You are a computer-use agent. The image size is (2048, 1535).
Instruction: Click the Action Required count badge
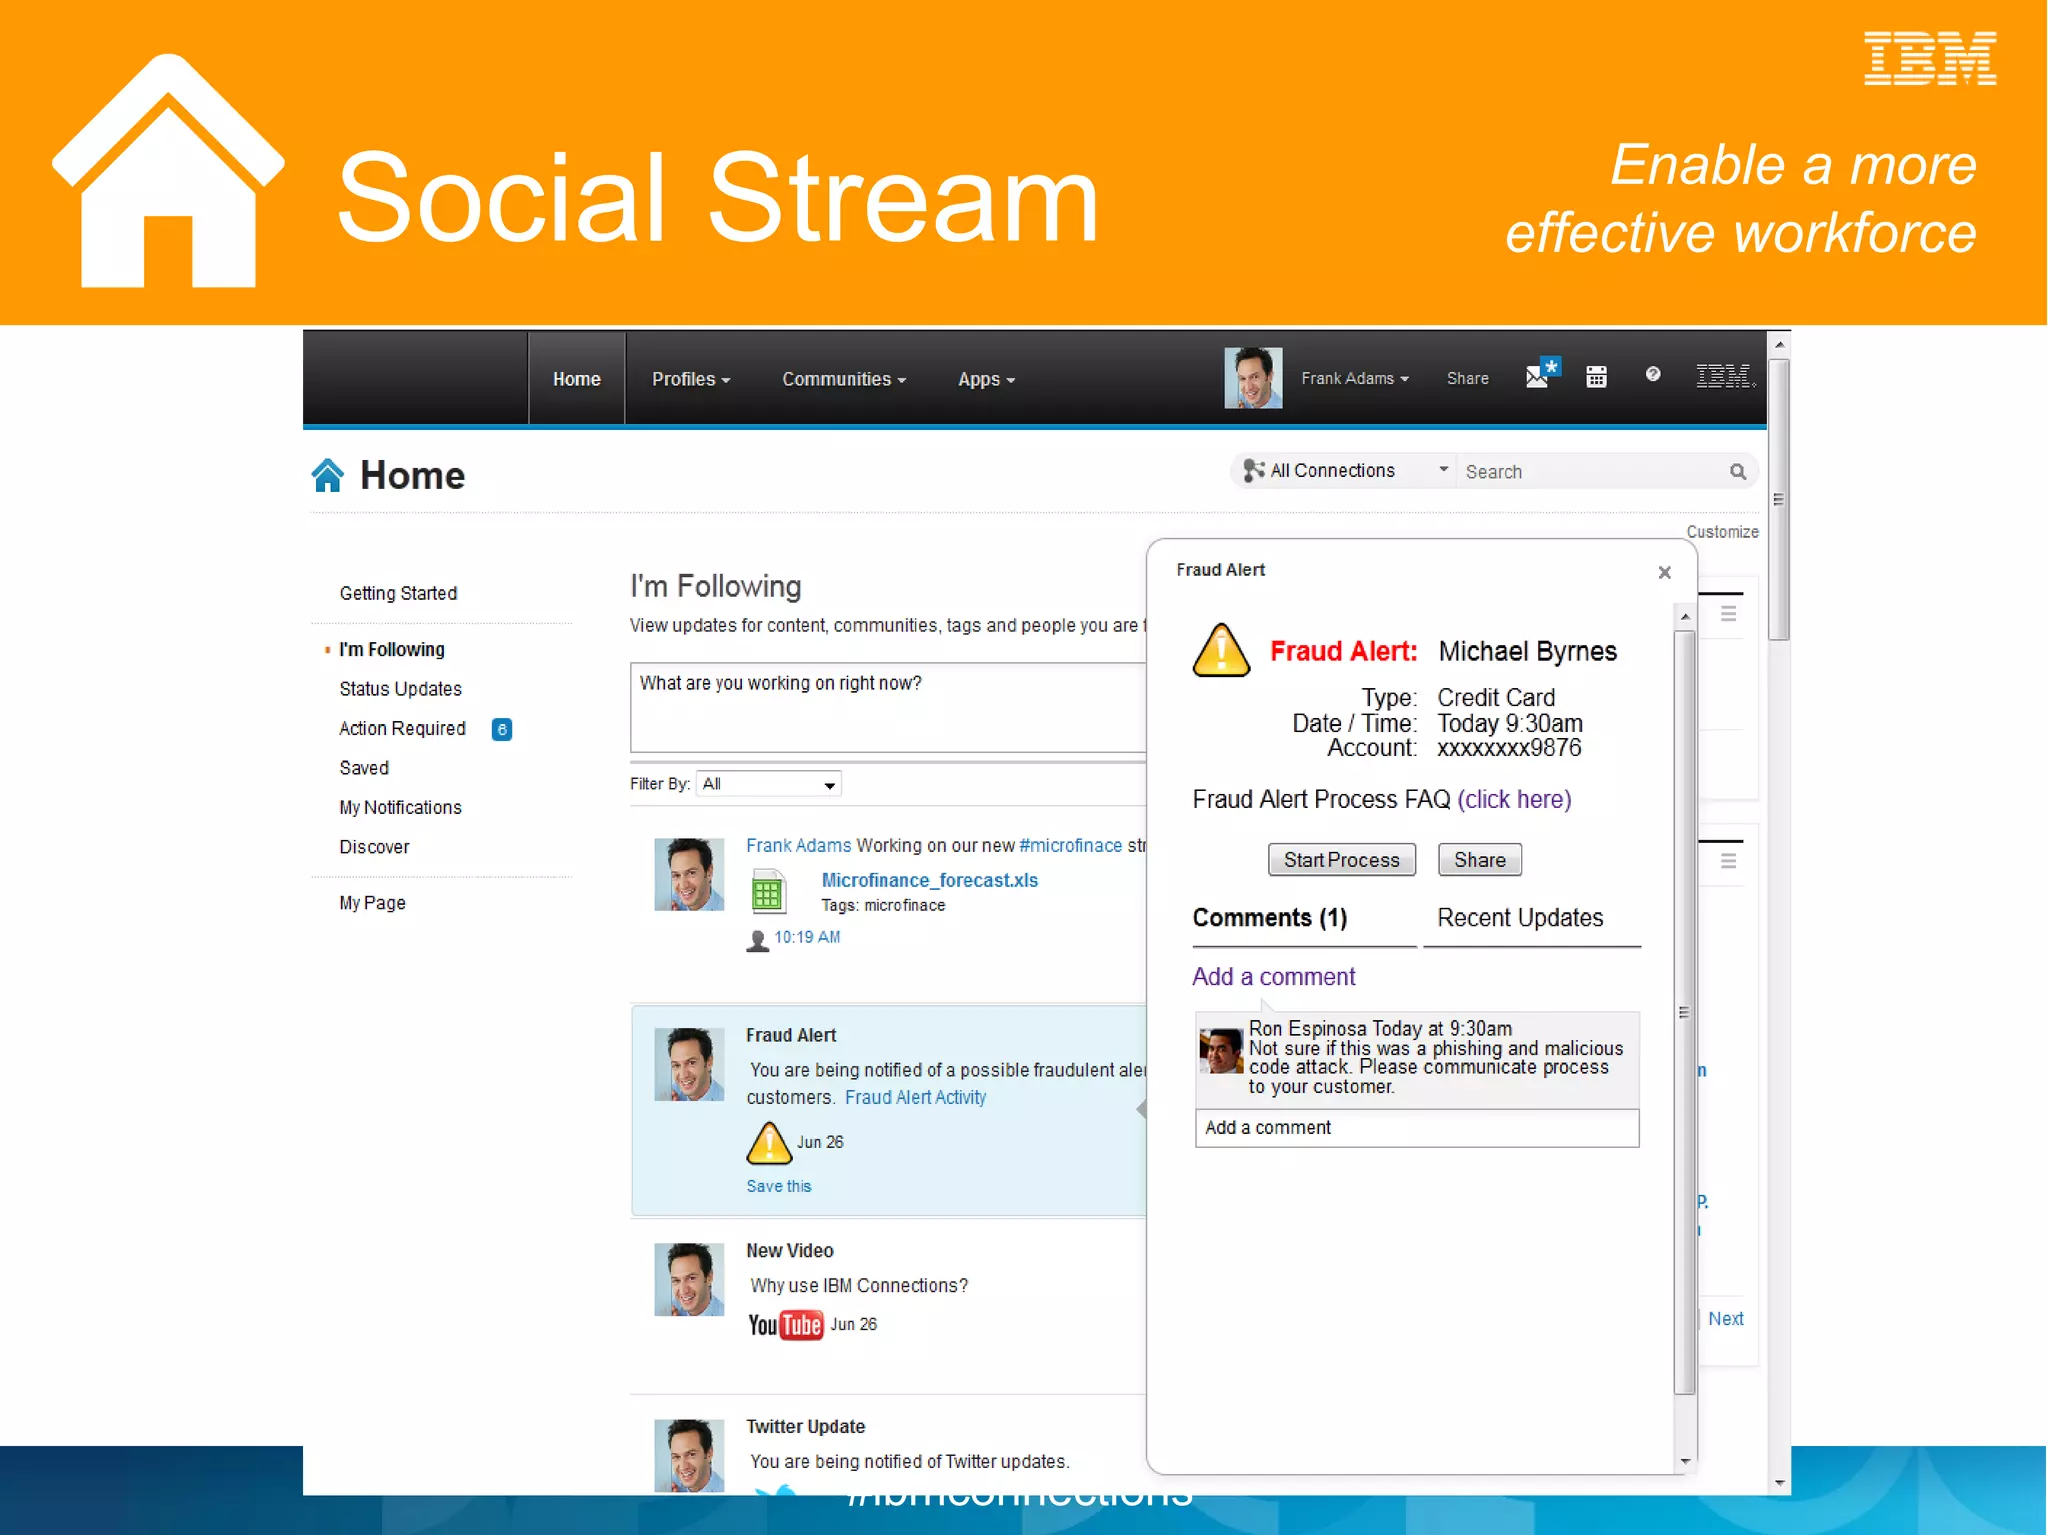[x=502, y=729]
